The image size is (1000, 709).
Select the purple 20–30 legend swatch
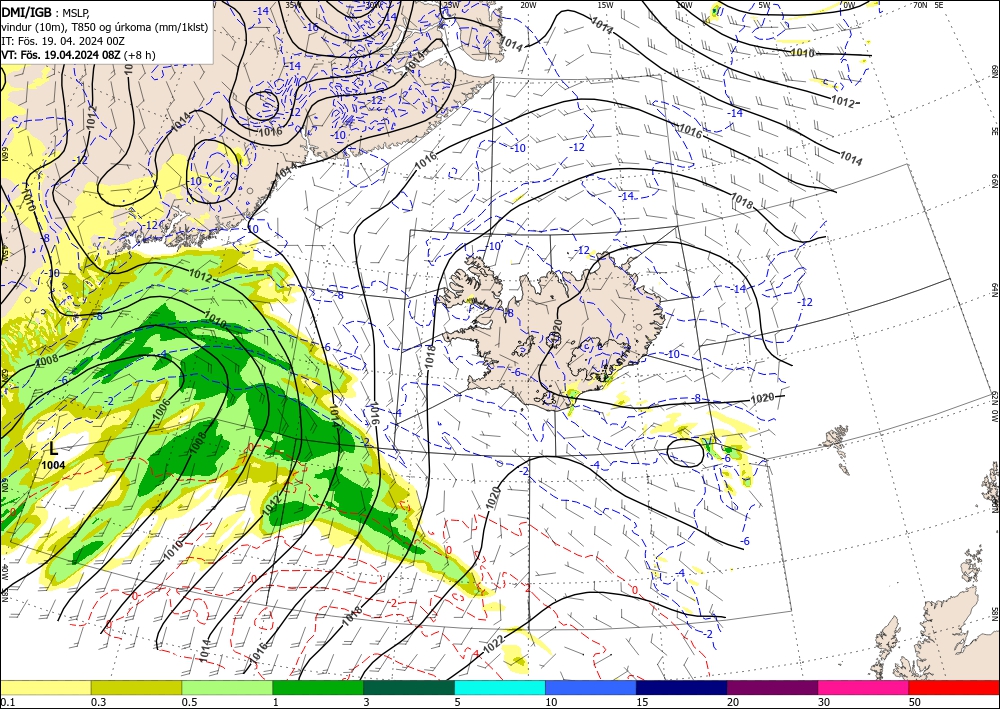click(x=772, y=687)
